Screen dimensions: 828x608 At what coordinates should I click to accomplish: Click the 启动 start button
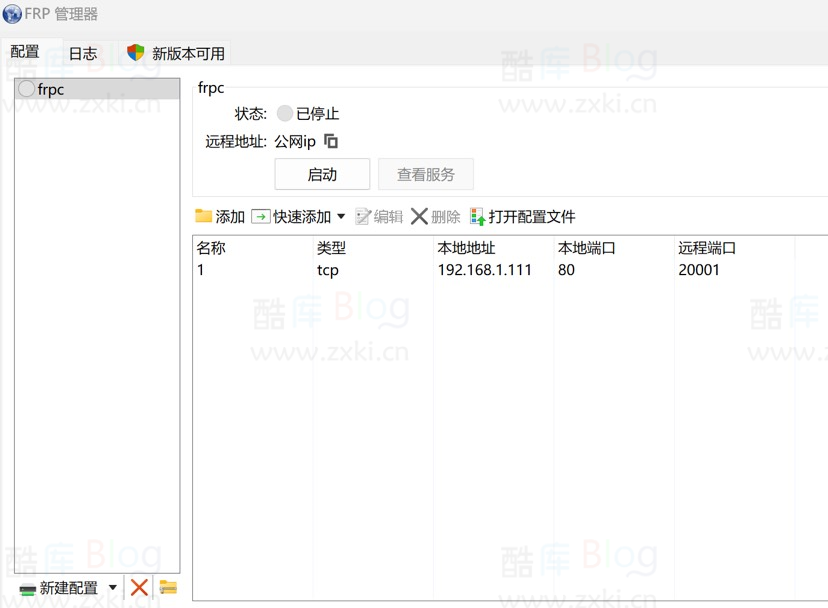[x=322, y=173]
